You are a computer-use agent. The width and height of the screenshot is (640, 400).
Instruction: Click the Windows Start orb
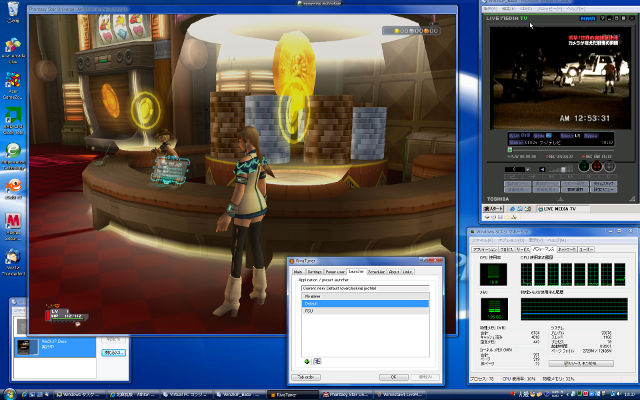pos(8,394)
